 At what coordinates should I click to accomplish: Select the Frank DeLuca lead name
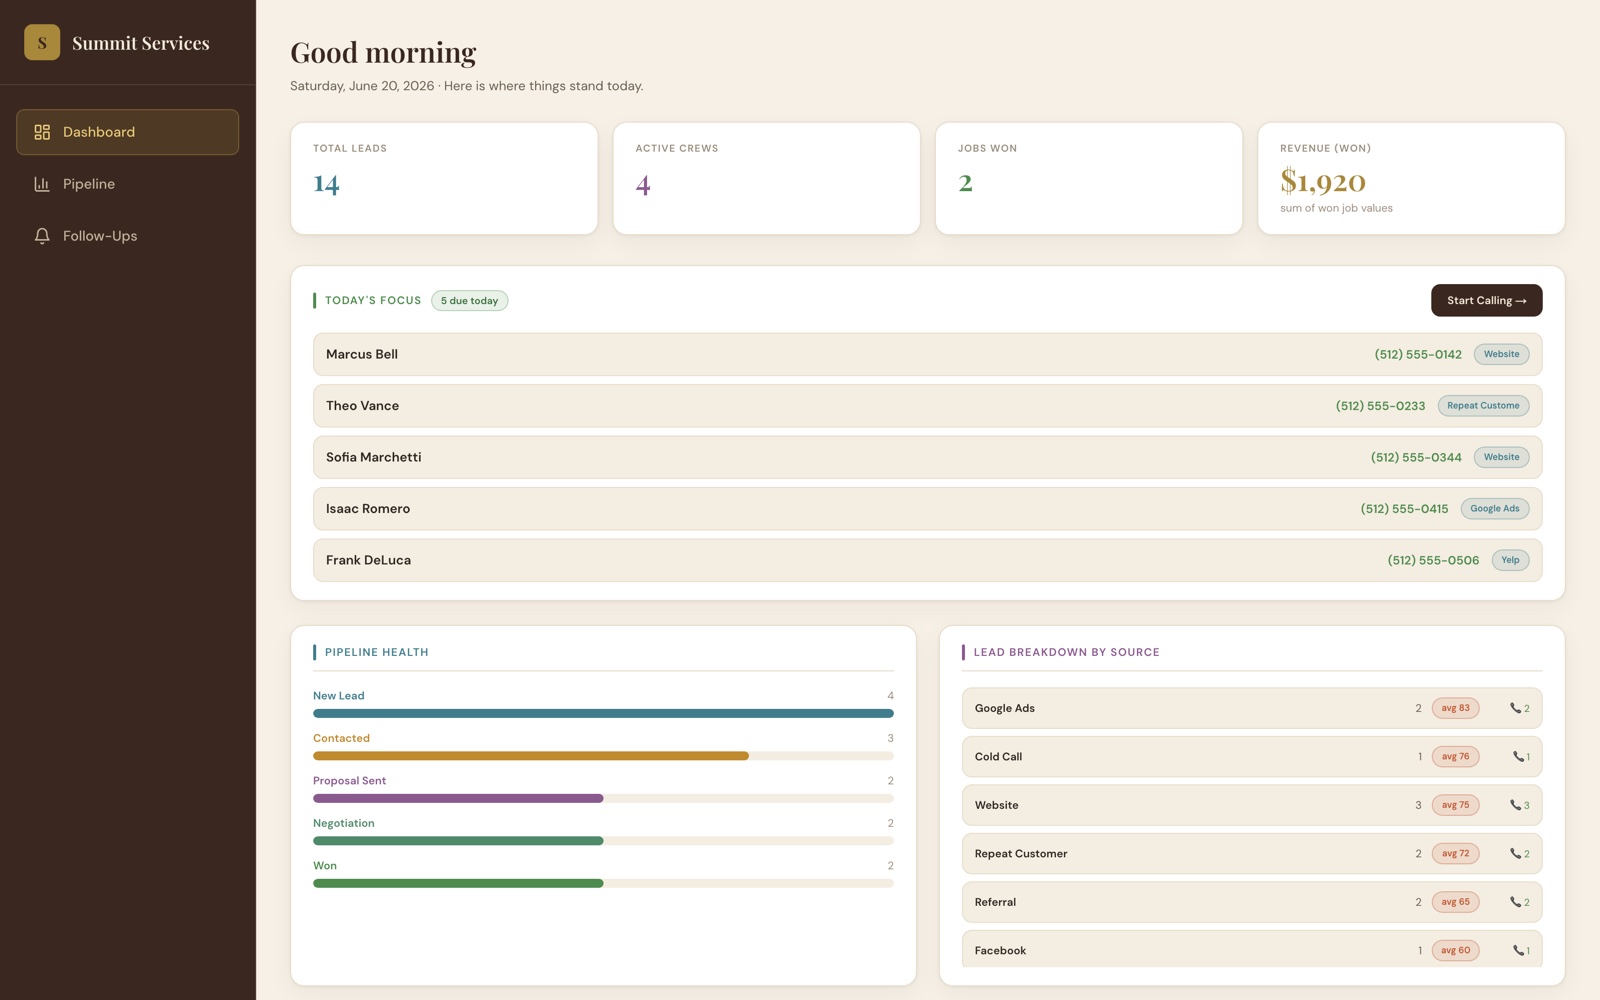[368, 560]
